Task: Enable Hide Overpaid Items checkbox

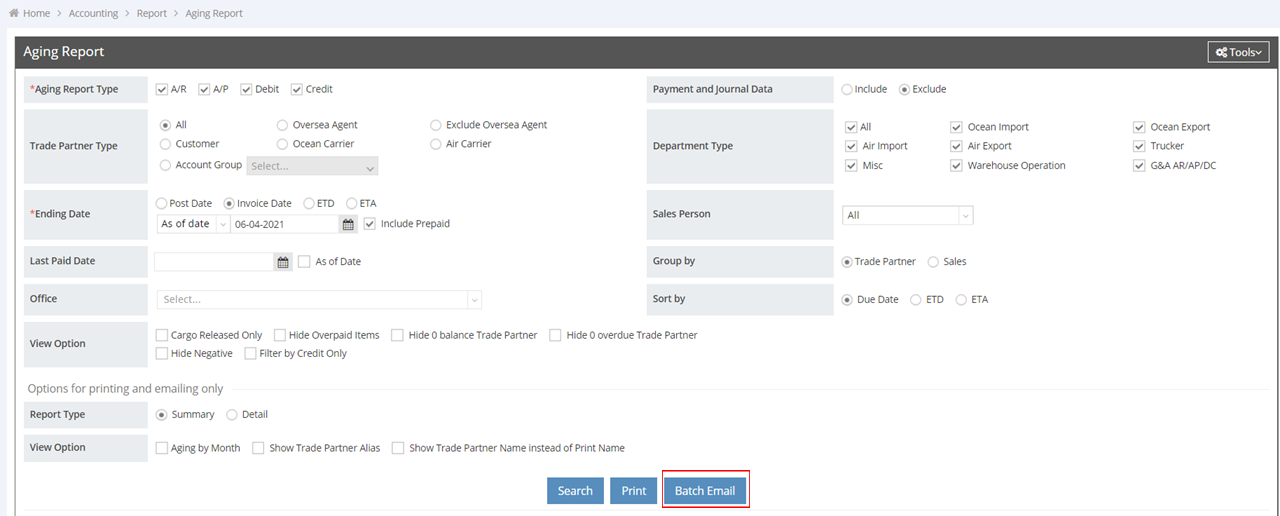Action: coord(280,335)
